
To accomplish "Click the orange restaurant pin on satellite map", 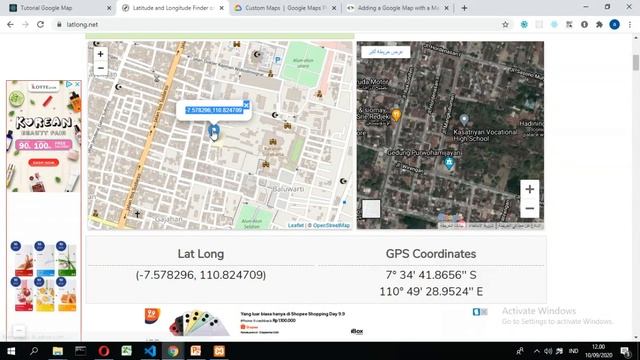I will 396,115.
